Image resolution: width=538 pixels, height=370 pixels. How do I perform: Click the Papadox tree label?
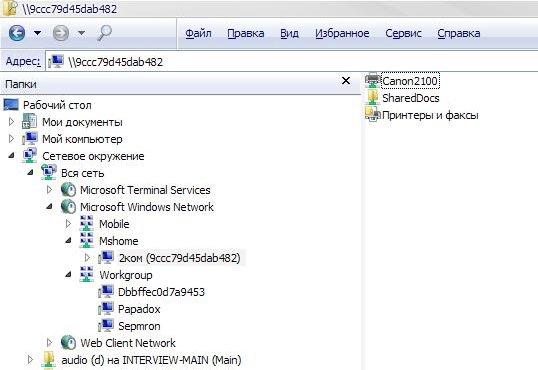coord(139,309)
